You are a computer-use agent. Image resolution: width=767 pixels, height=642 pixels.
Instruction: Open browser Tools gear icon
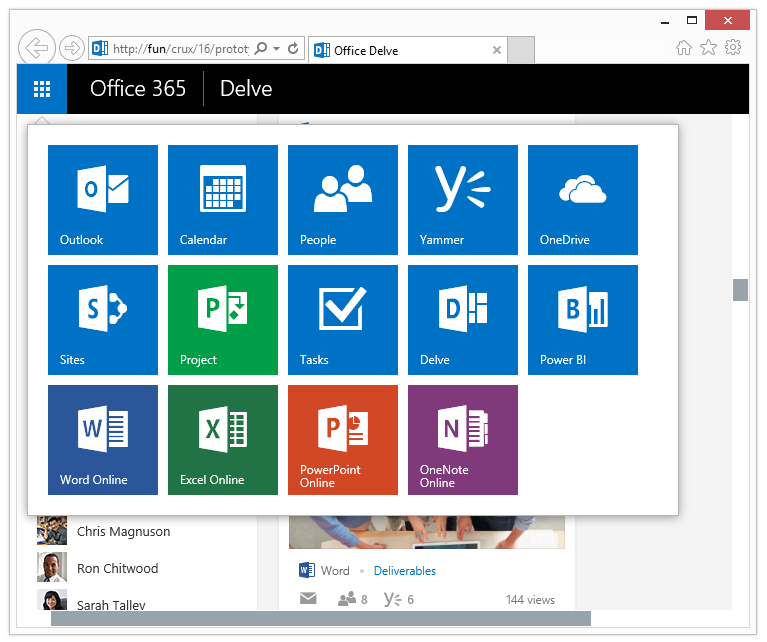coord(733,47)
